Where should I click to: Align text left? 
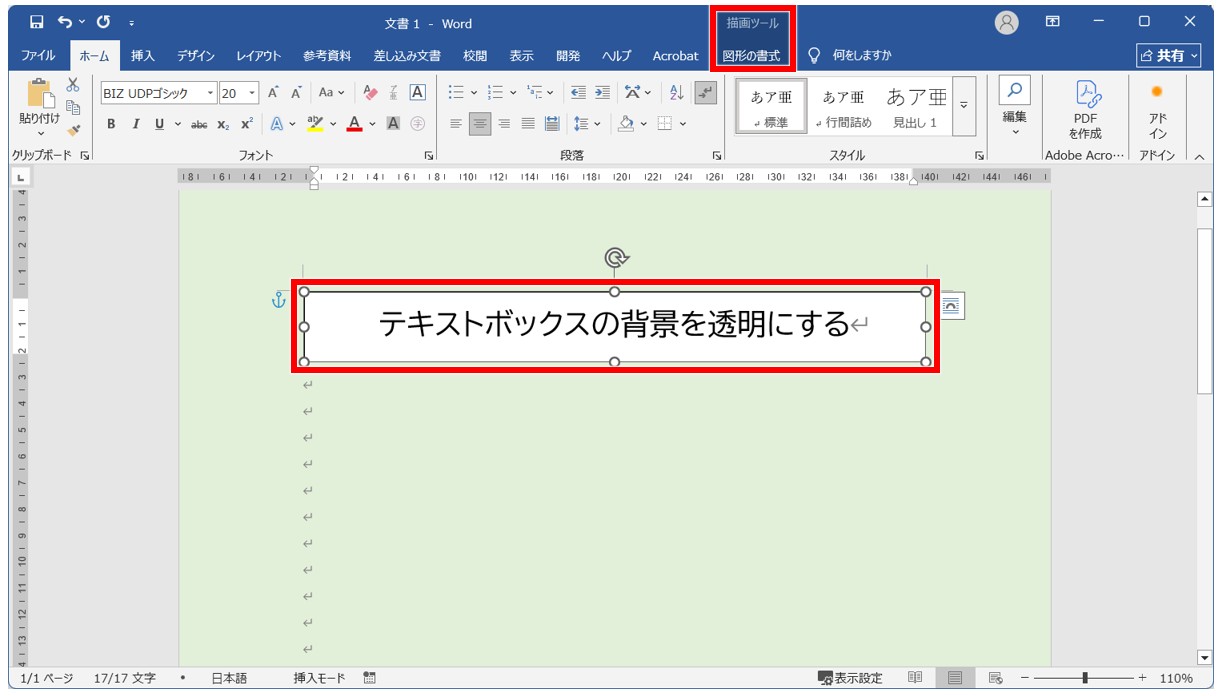(x=456, y=124)
